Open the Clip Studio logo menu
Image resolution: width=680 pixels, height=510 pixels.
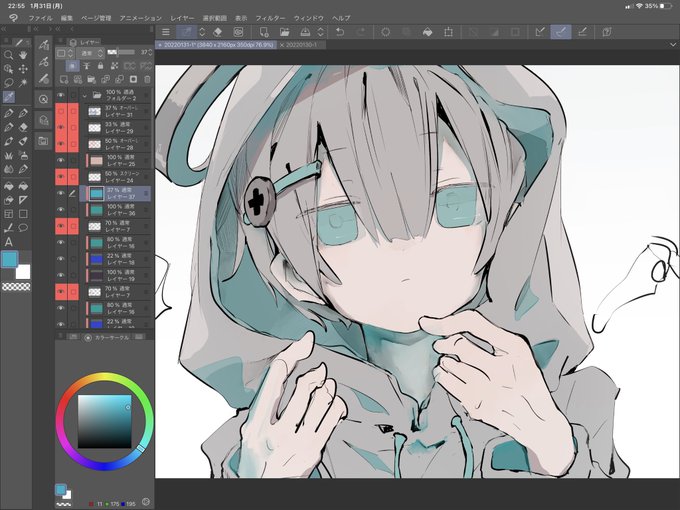tap(13, 18)
